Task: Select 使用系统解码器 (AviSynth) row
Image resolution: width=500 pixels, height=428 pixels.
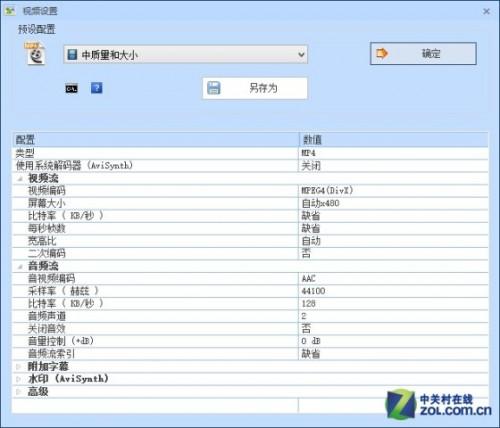Action: [250, 166]
